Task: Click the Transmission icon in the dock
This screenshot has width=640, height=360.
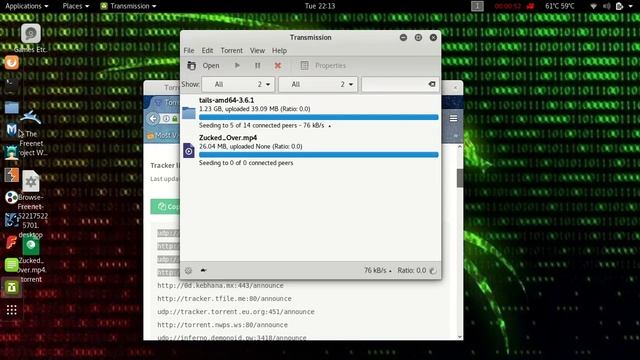Action: coord(11,287)
